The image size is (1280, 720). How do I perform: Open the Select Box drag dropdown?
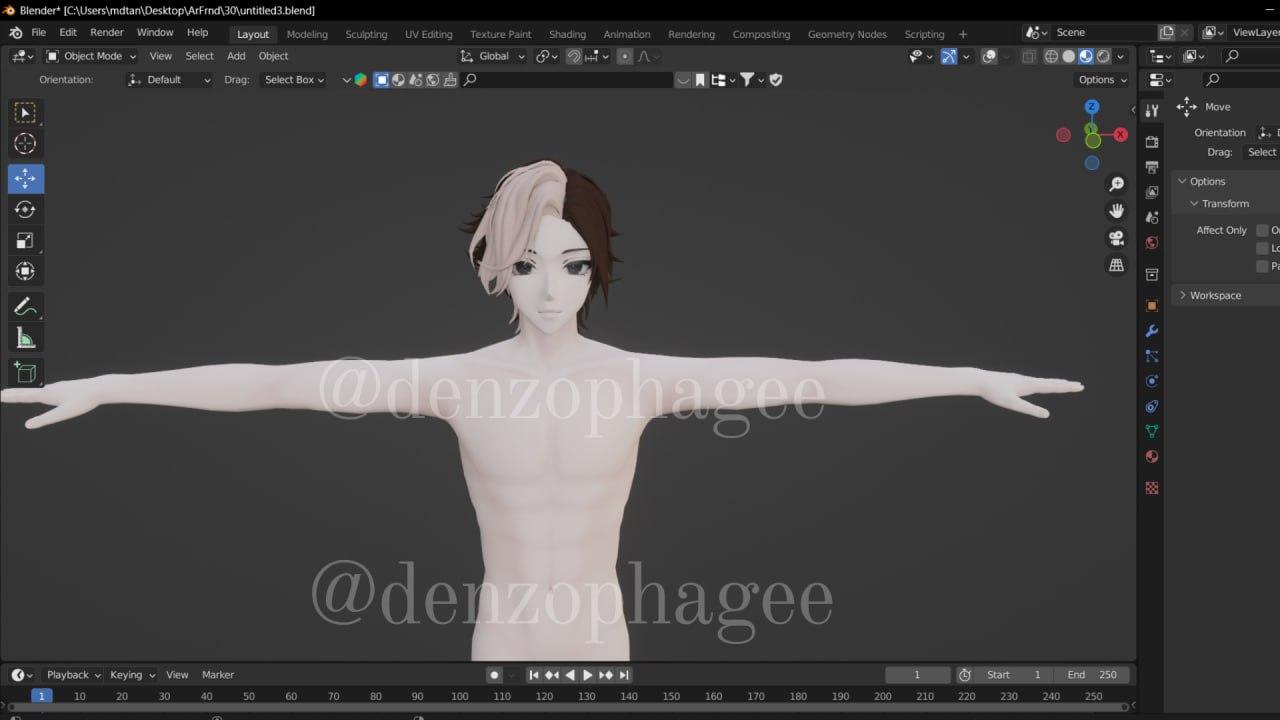(293, 80)
